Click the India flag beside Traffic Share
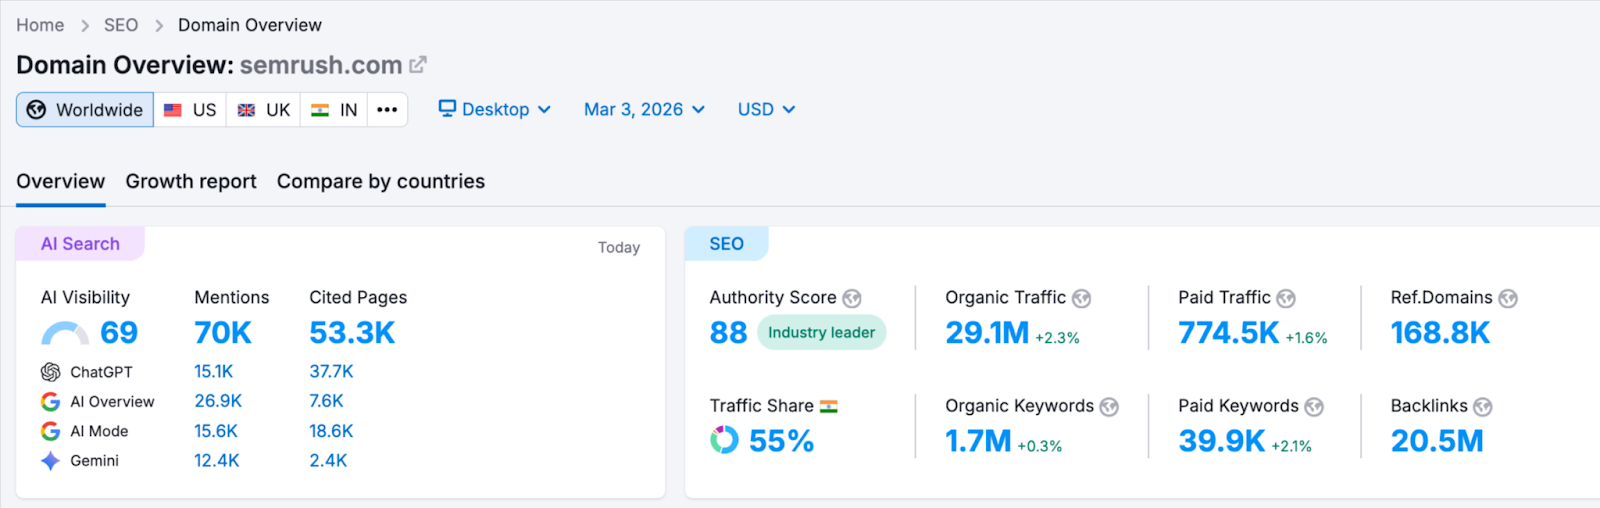 coord(829,406)
